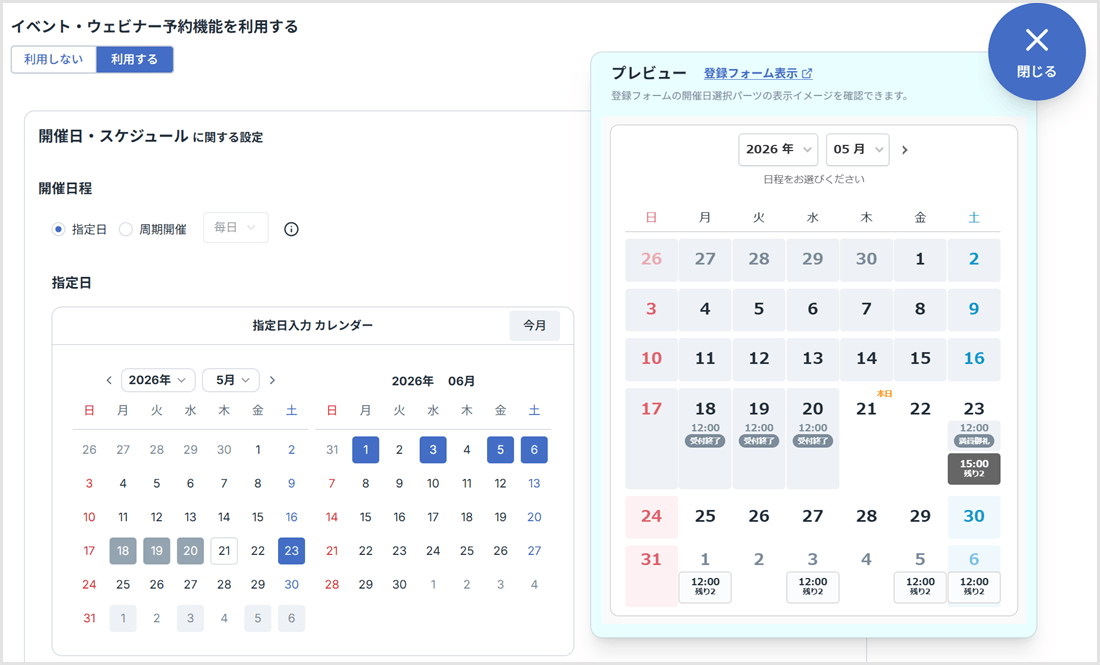Click preview calendar day 15

(x=920, y=358)
